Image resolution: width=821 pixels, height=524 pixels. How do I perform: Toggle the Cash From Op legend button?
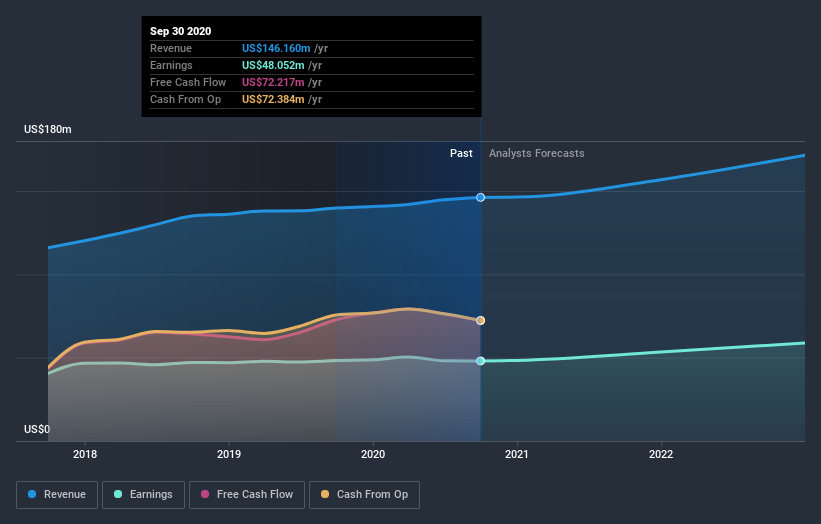pos(364,495)
